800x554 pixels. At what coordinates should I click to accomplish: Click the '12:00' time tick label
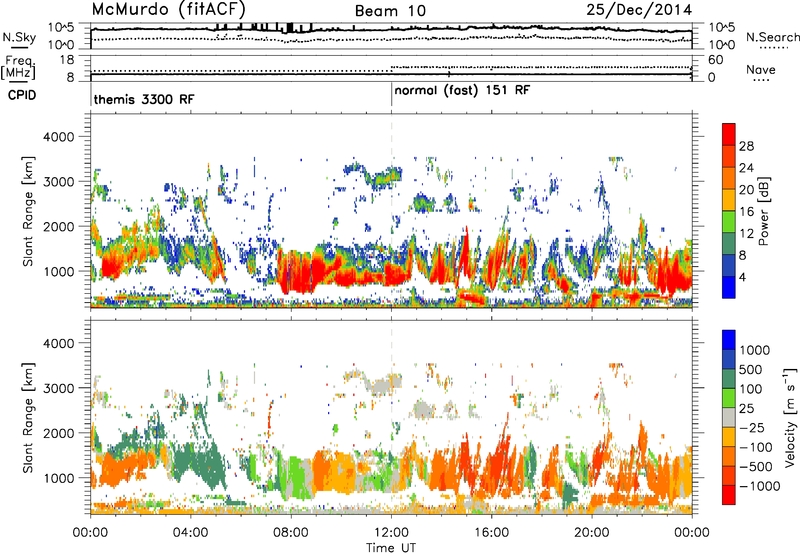pos(391,533)
